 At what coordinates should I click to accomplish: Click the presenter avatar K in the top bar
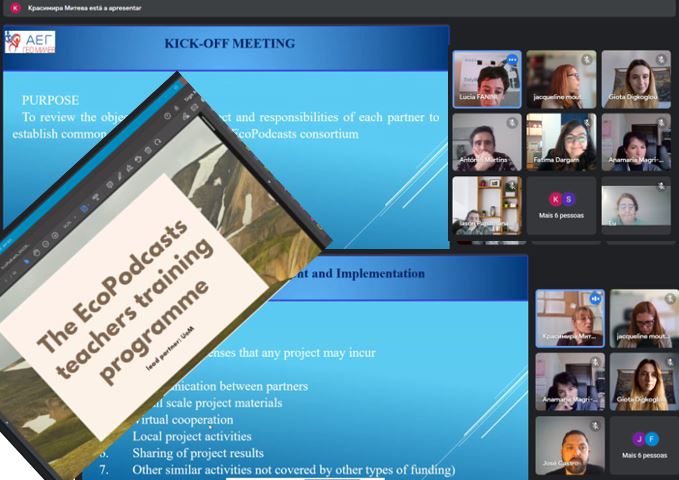coord(14,8)
